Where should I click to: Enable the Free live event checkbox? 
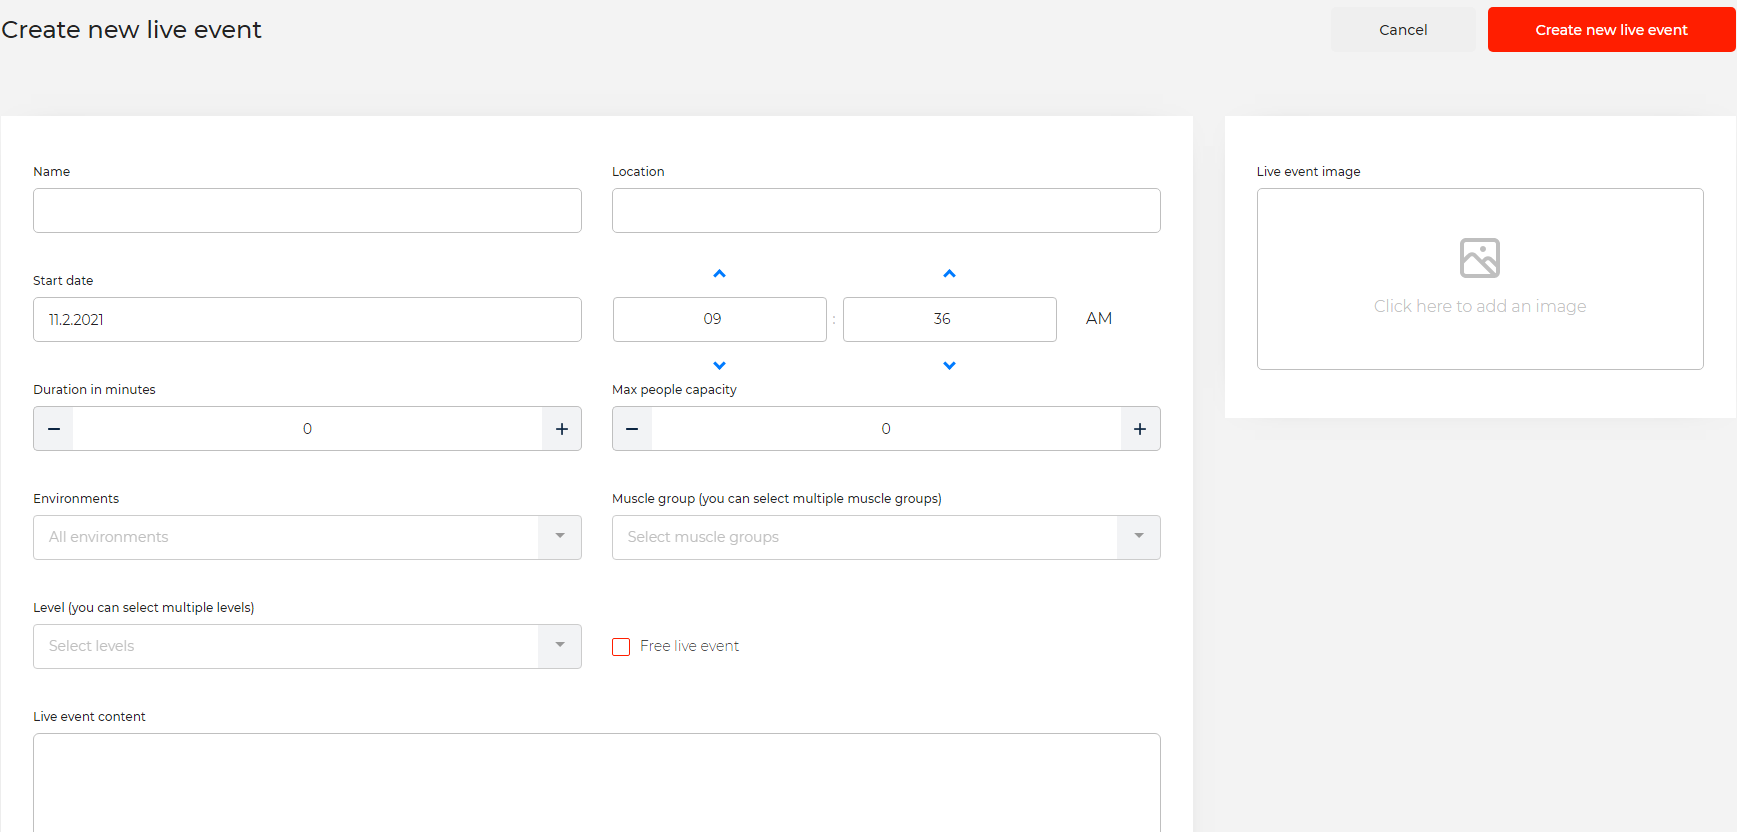coord(621,647)
